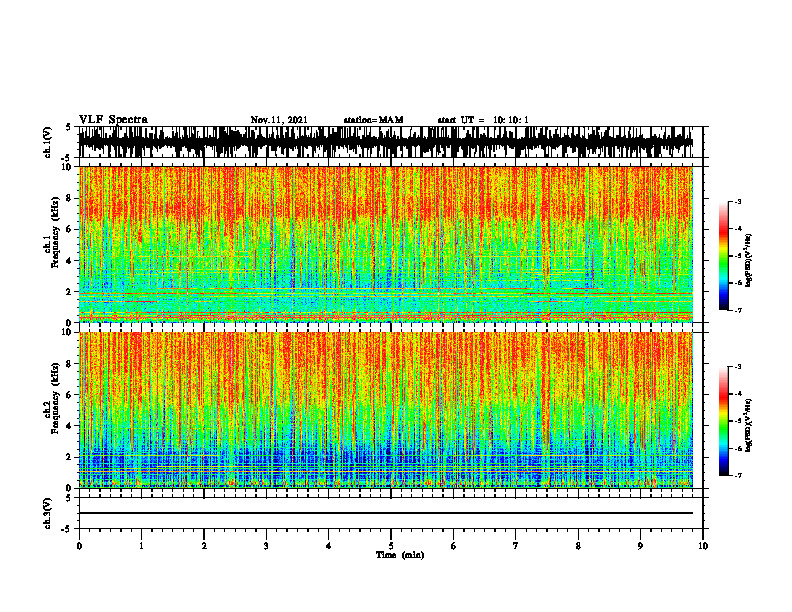The width and height of the screenshot is (792, 612).
Task: Click the "-7" label on ch.2 color bar
Action: point(738,475)
